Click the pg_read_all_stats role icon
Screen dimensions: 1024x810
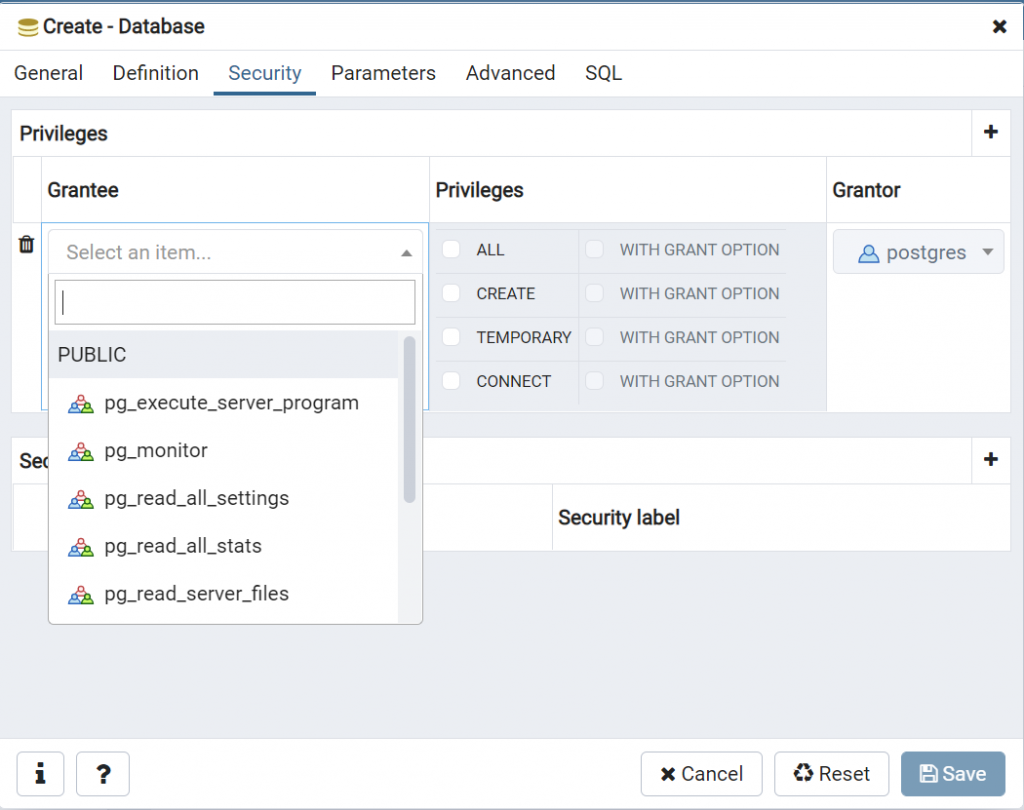[x=81, y=546]
